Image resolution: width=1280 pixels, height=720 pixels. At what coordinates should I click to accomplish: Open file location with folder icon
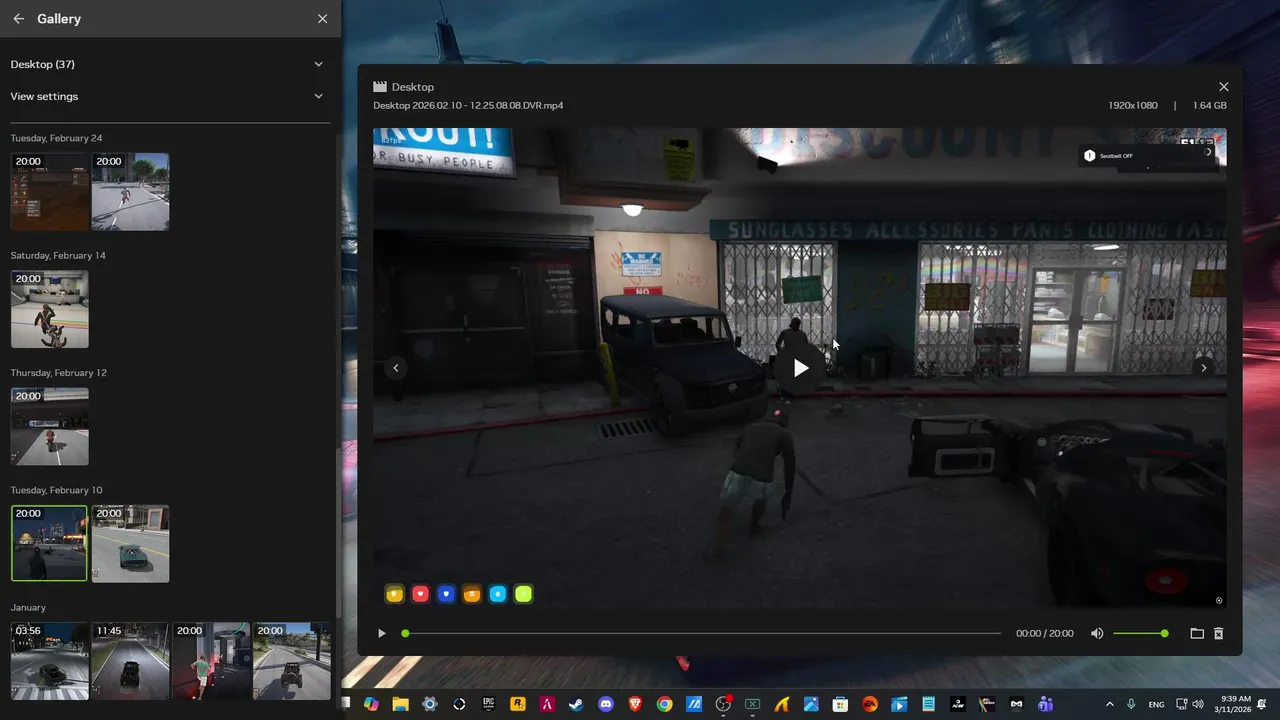pos(1197,633)
